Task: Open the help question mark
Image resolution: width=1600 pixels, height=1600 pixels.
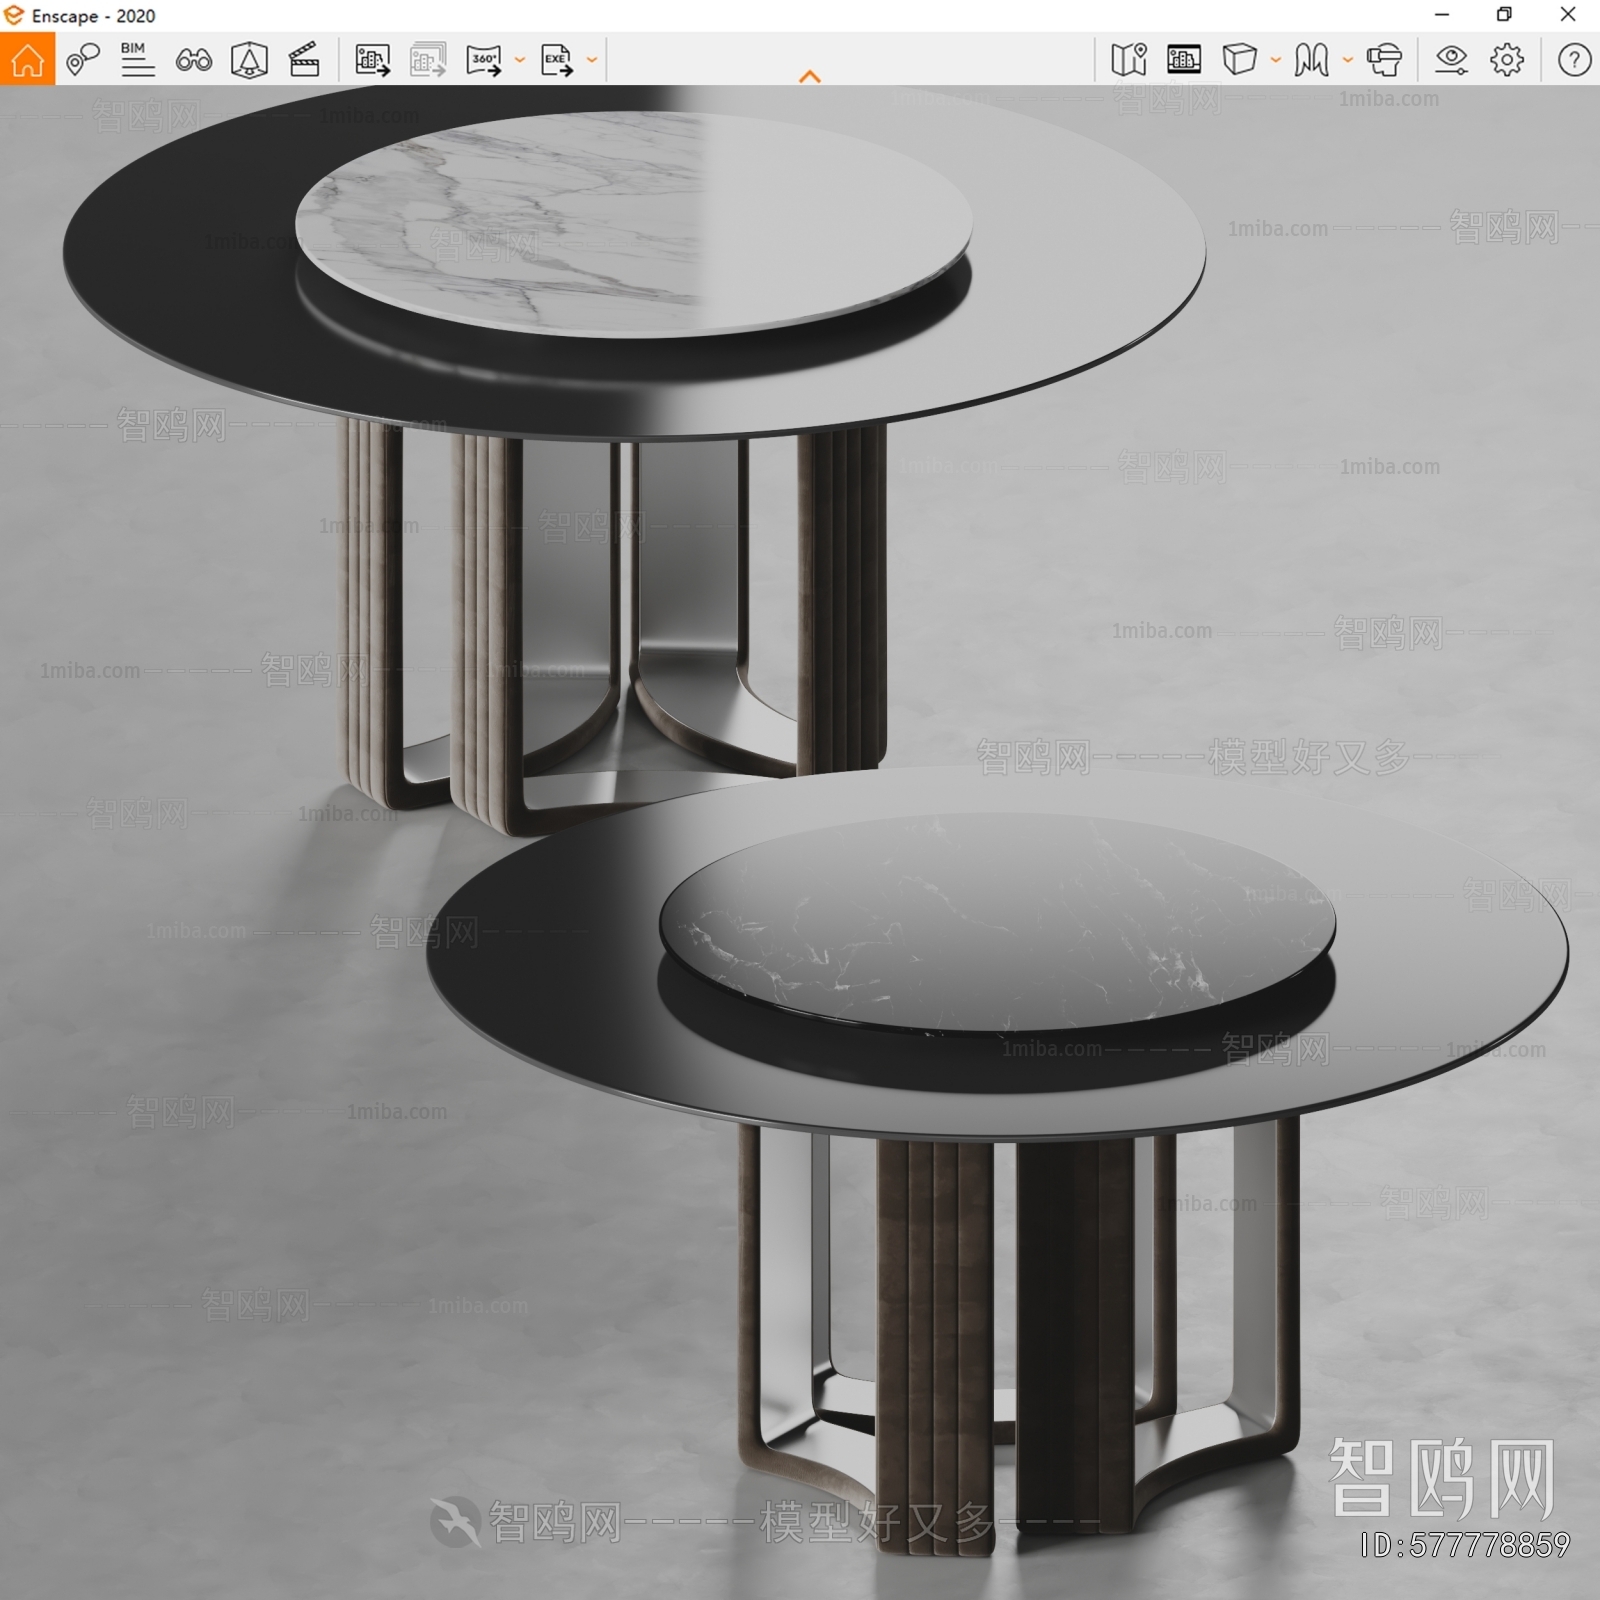Action: (1574, 60)
